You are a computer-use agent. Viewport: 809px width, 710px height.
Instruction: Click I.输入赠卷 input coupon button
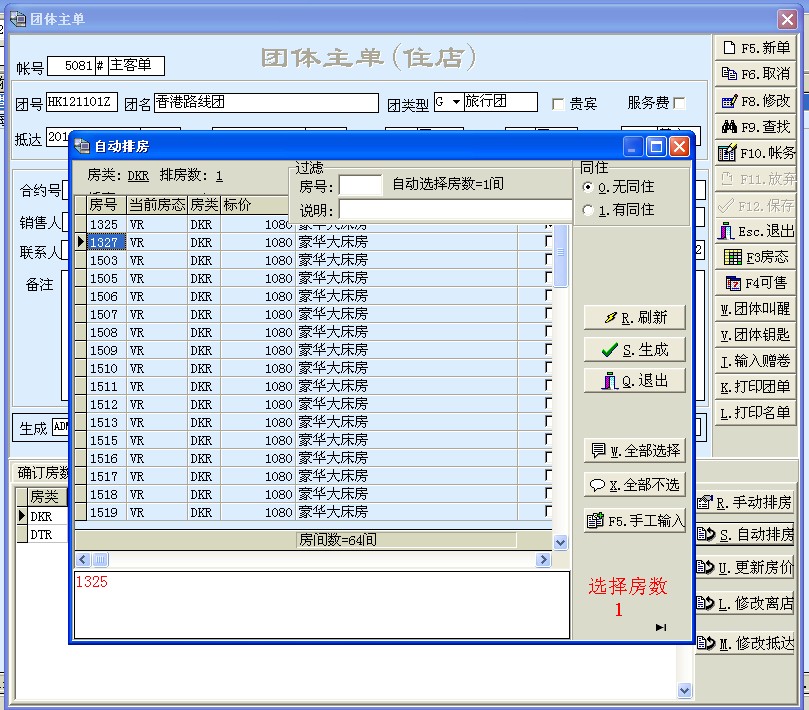755,361
